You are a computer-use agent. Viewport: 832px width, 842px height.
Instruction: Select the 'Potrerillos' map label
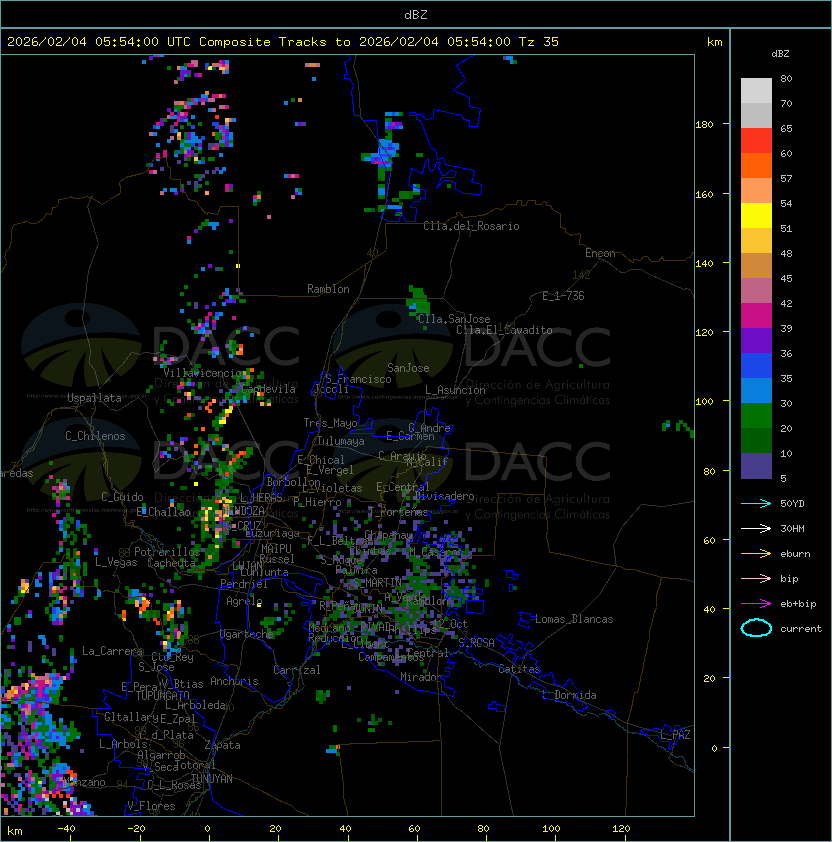tap(167, 552)
